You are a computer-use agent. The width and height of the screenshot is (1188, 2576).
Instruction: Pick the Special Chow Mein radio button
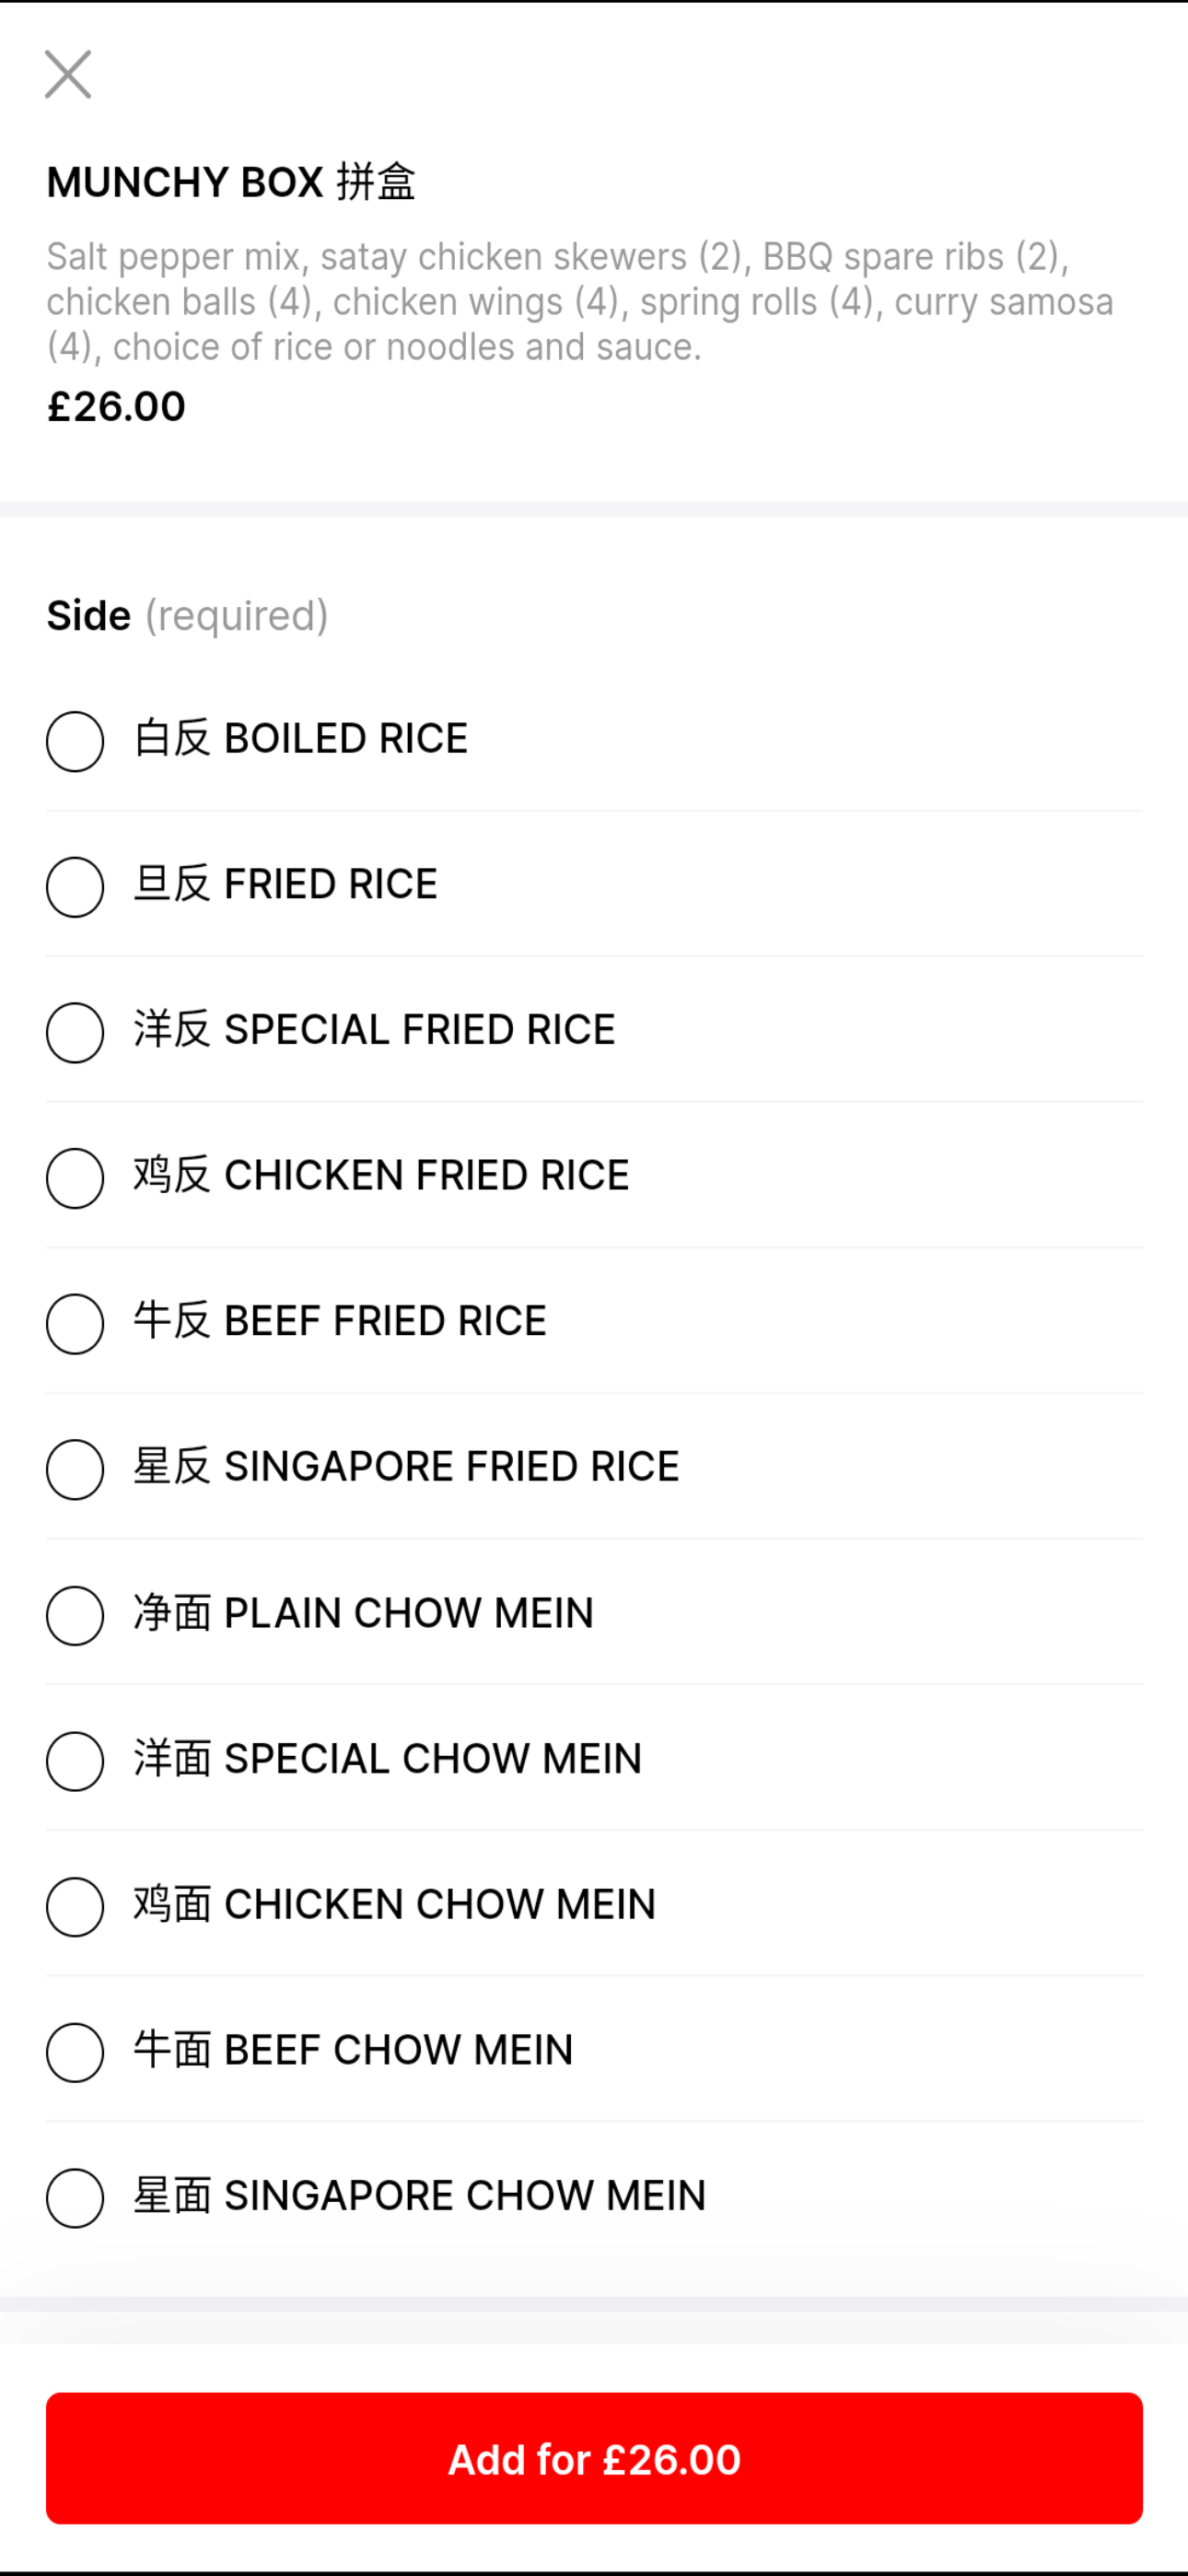pyautogui.click(x=75, y=1760)
